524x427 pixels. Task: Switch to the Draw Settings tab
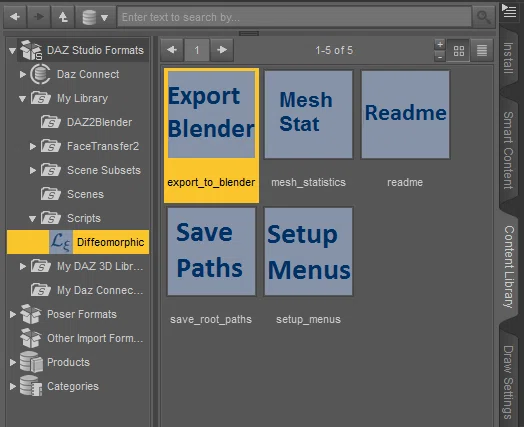click(508, 383)
